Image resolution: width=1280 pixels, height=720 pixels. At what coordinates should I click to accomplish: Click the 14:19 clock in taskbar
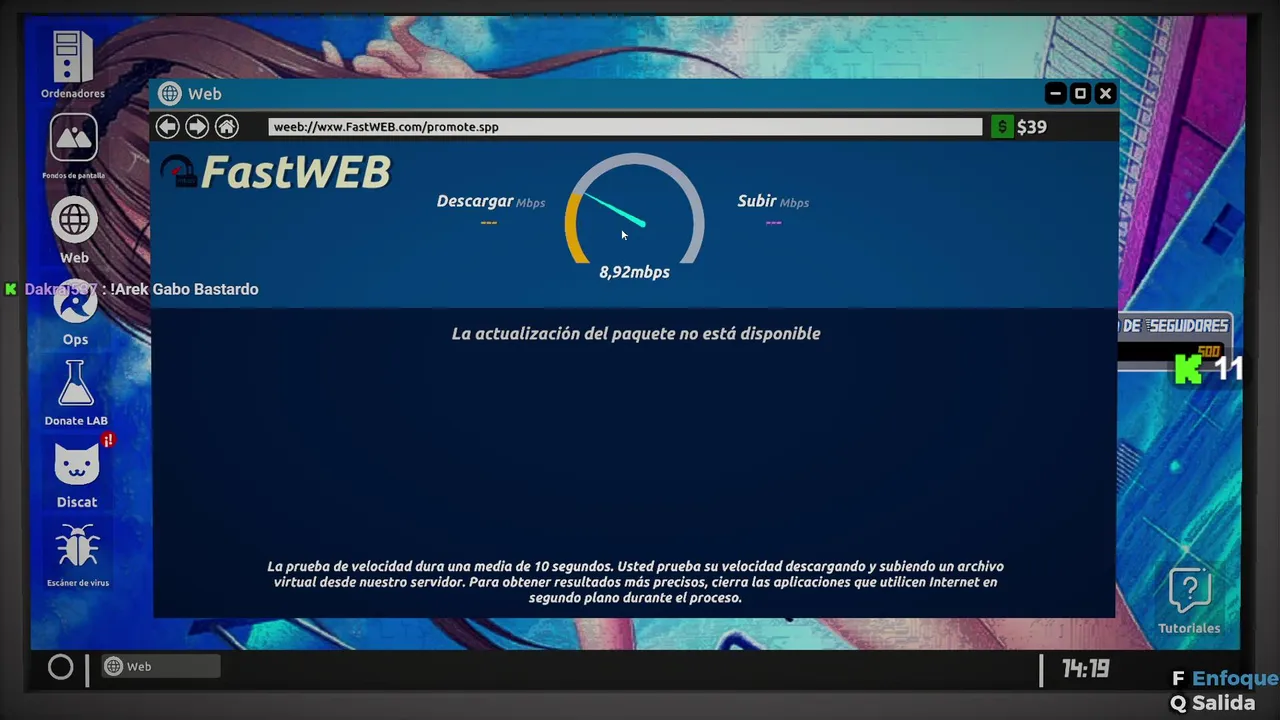point(1085,668)
